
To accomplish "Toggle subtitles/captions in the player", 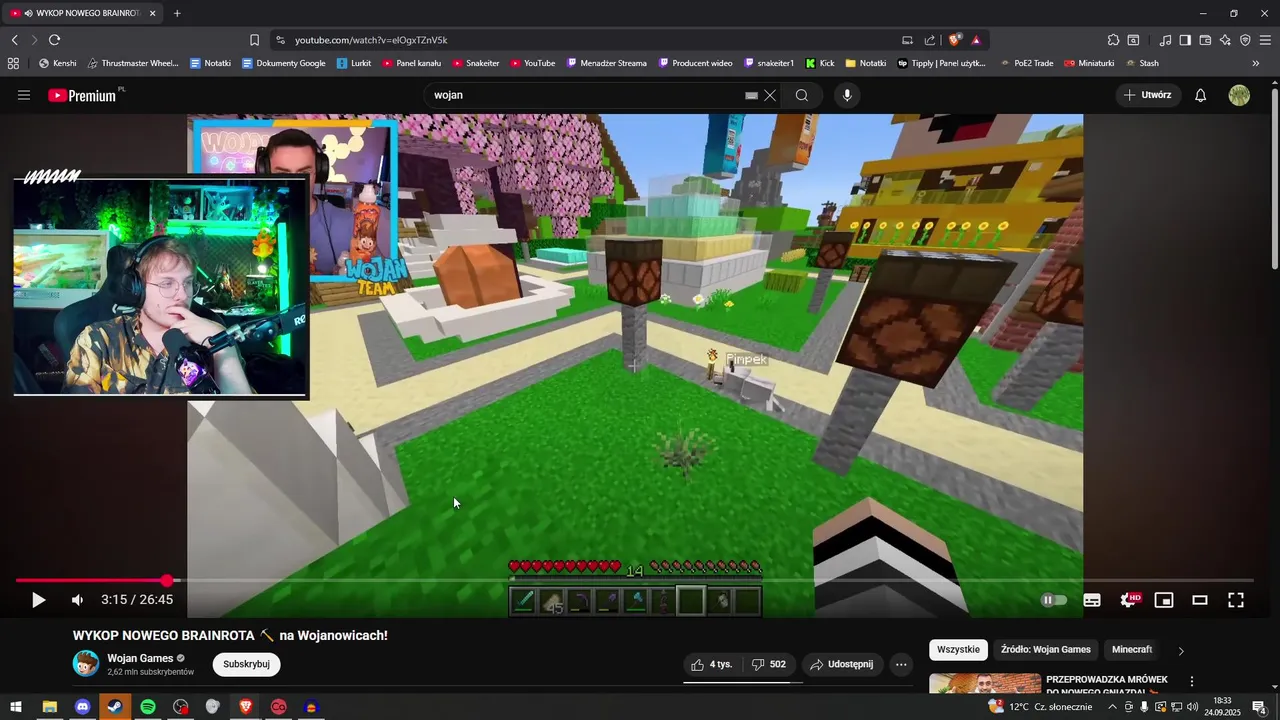I will coord(1092,600).
